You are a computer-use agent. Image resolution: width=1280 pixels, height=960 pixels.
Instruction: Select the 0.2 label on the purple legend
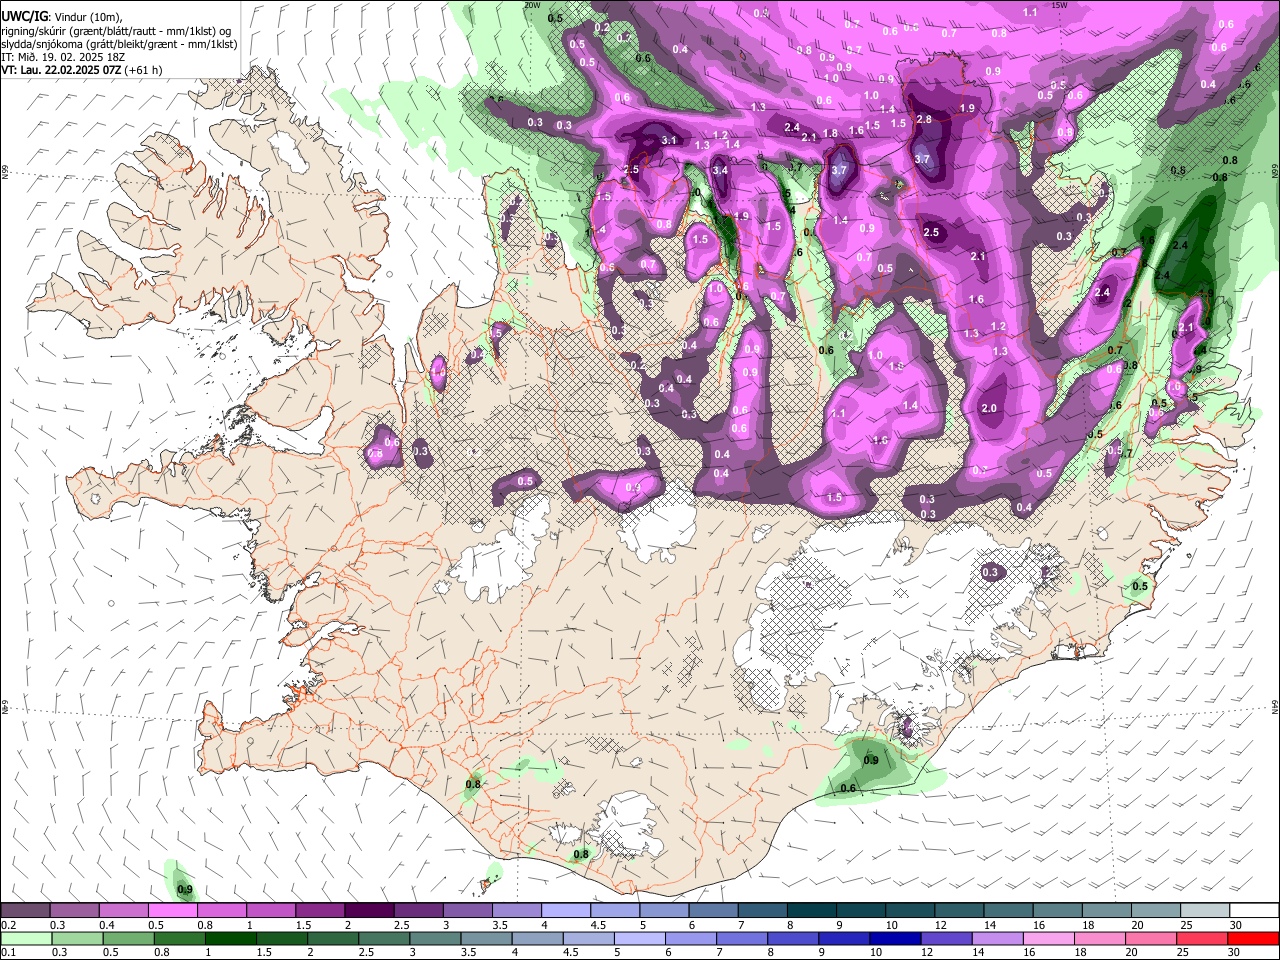(8, 925)
